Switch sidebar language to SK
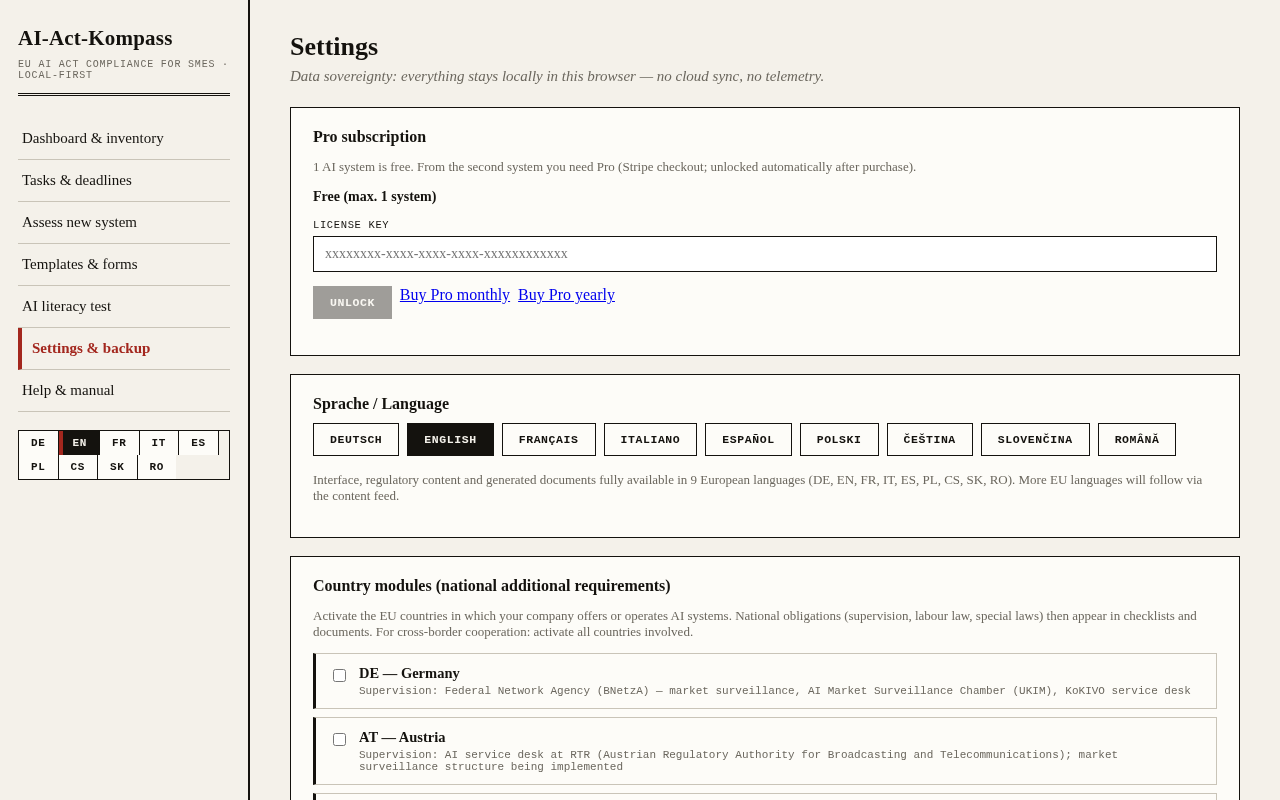The width and height of the screenshot is (1280, 800). [117, 467]
